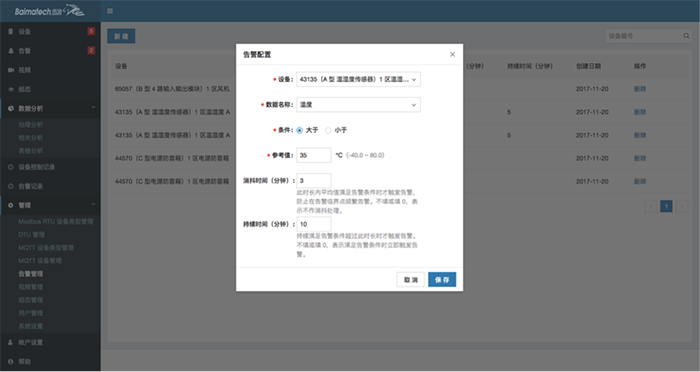
Task: Click the 设备 device icon in sidebar
Action: tap(11, 31)
